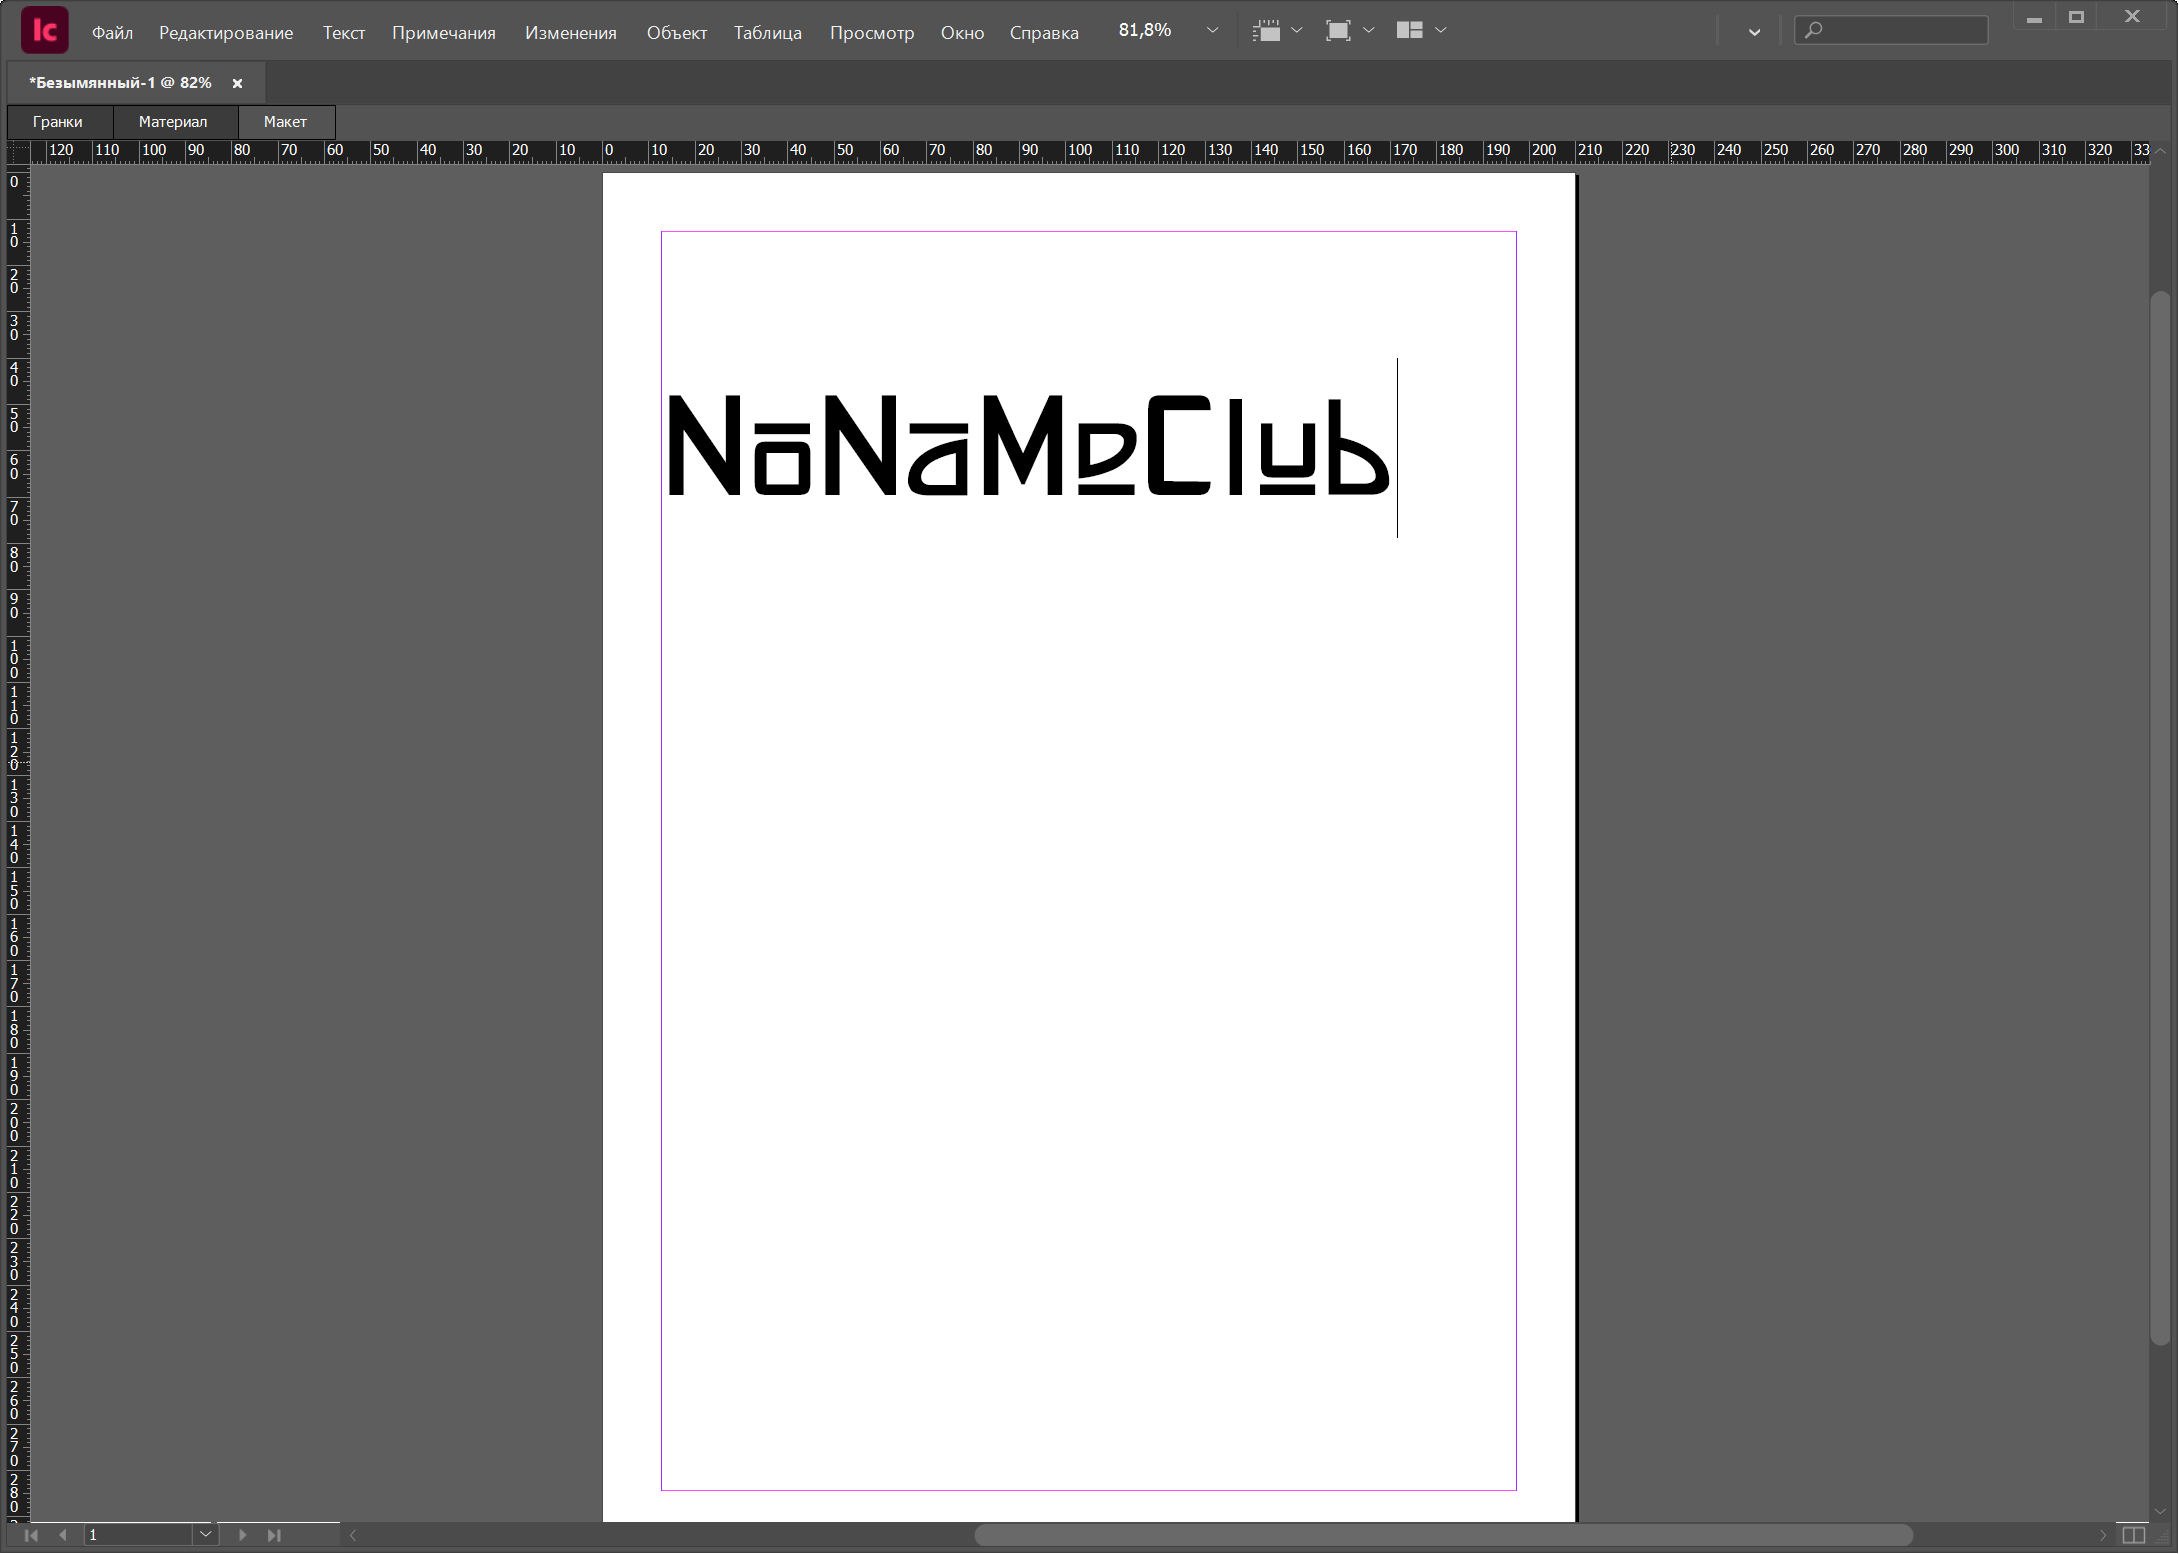Open the page number dropdown arrow

pyautogui.click(x=205, y=1535)
